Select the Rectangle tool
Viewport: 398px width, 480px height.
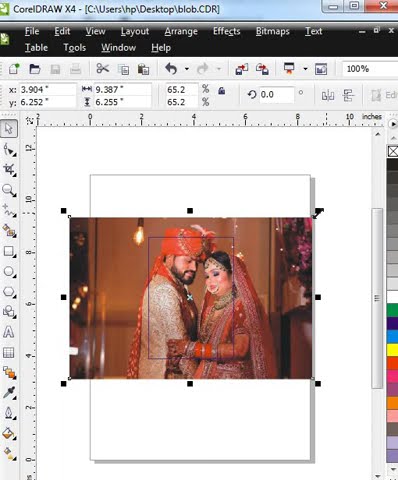pyautogui.click(x=9, y=251)
